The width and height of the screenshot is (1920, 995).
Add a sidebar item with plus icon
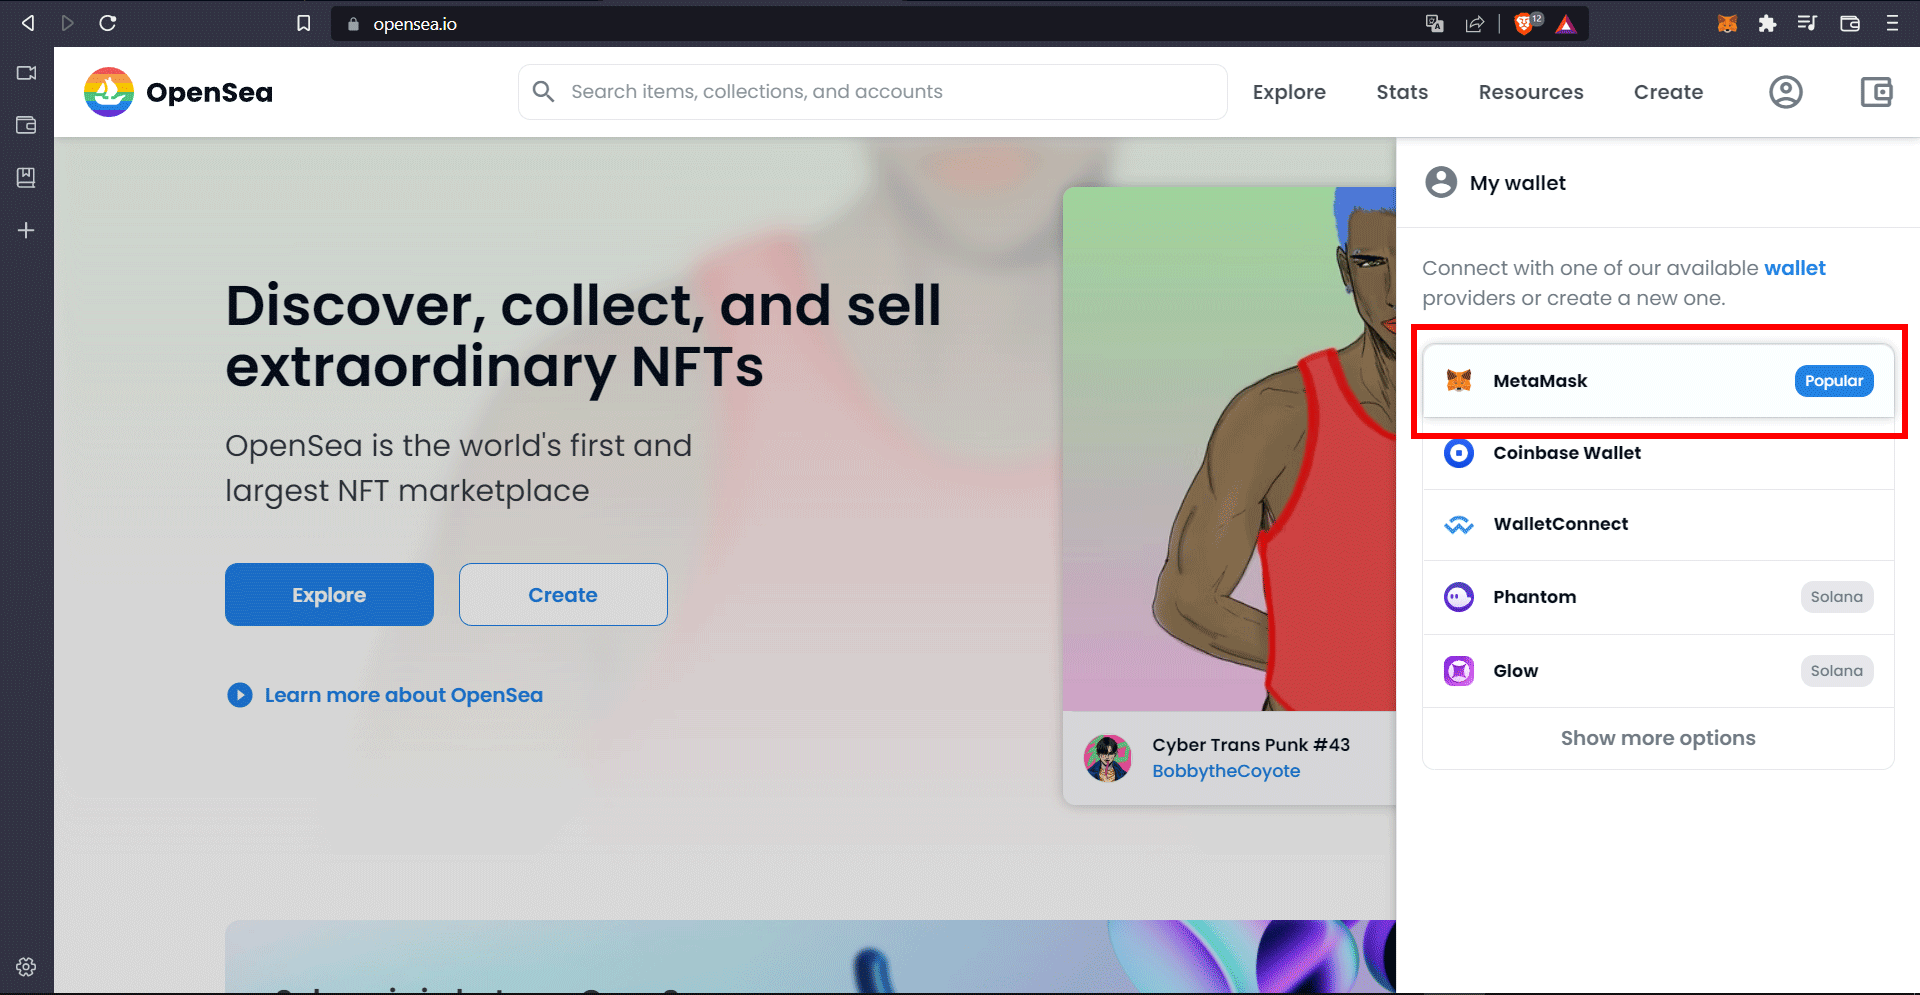(x=27, y=230)
